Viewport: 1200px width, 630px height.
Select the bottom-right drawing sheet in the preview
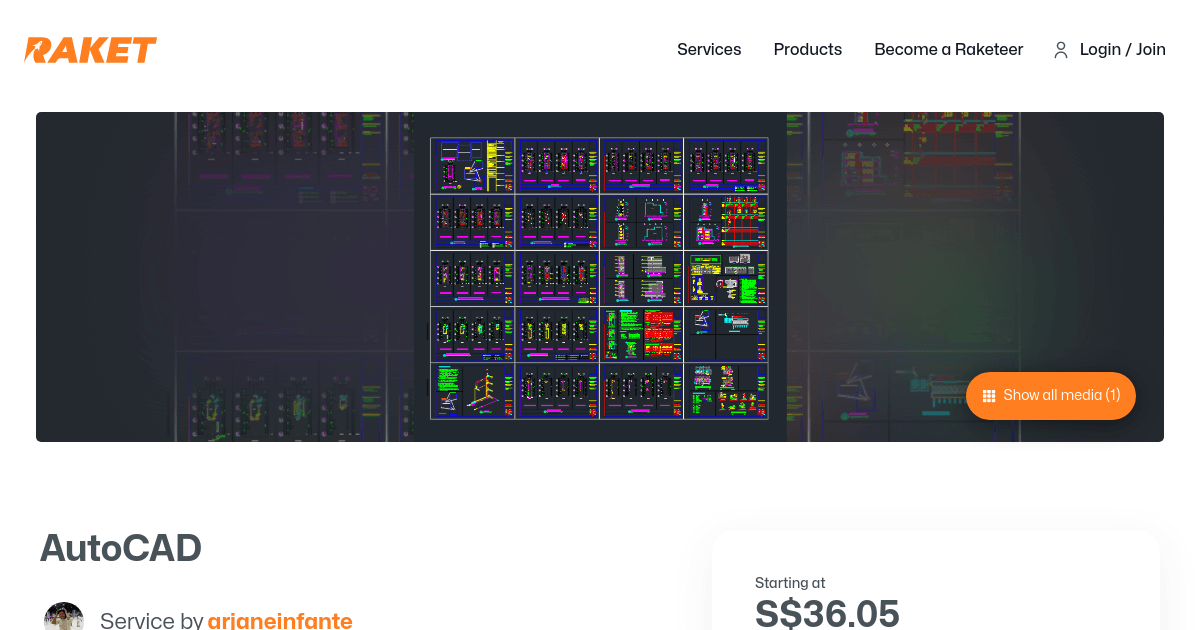pyautogui.click(x=726, y=391)
